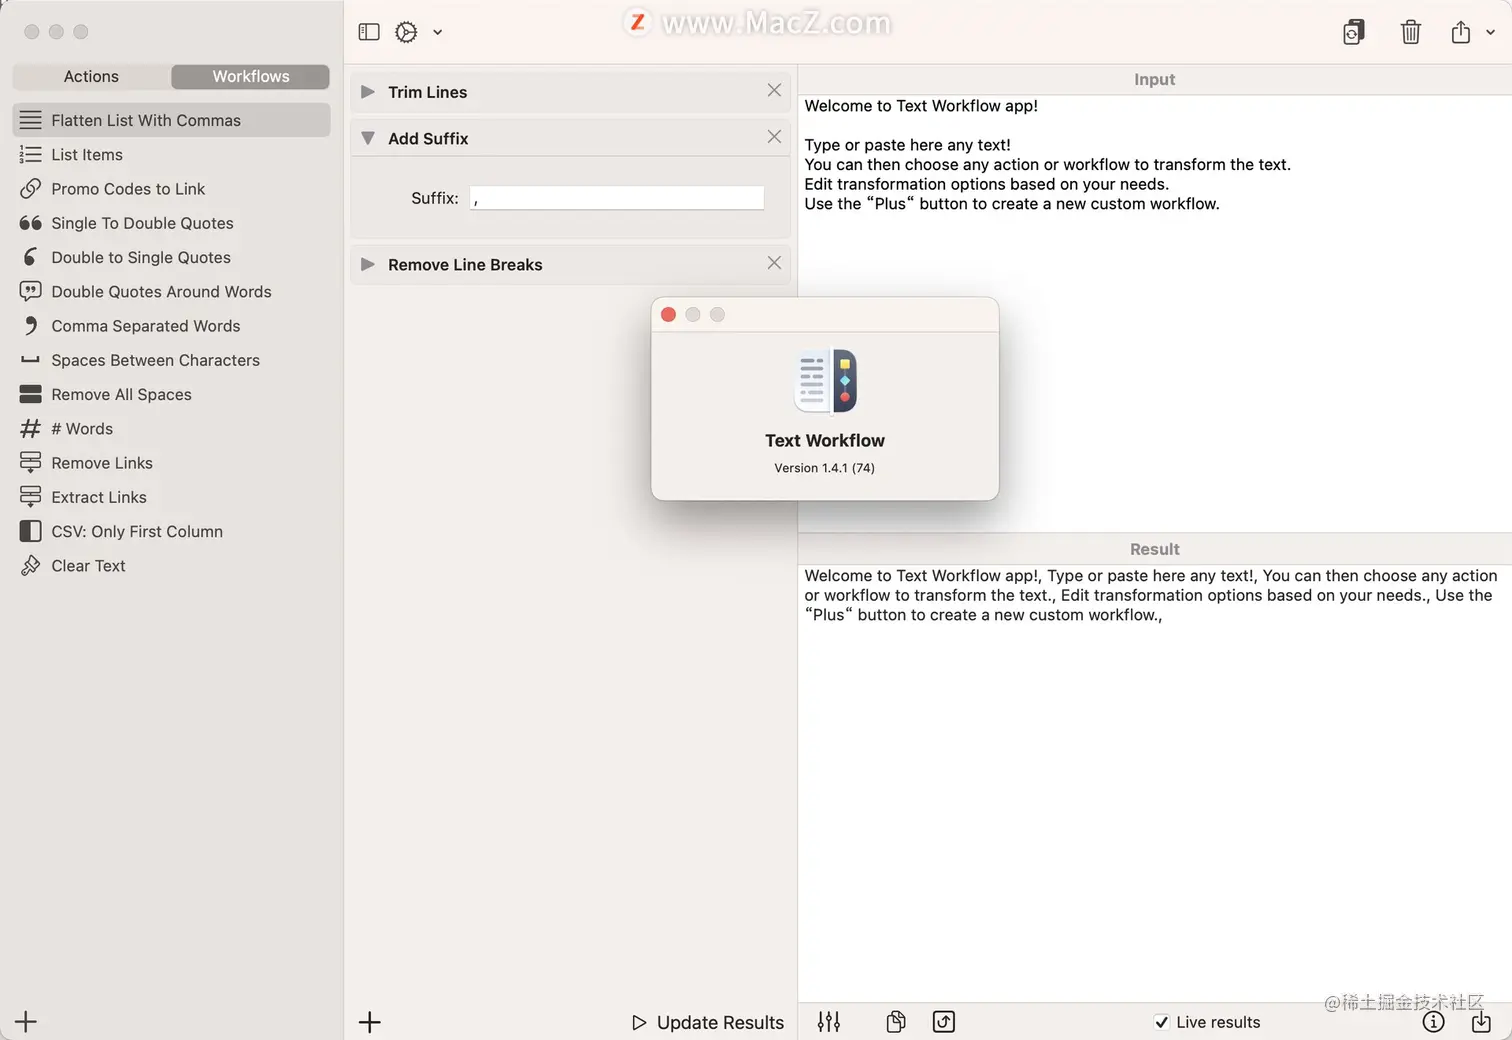This screenshot has width=1512, height=1040.
Task: Add a new action step with plus
Action: click(370, 1022)
